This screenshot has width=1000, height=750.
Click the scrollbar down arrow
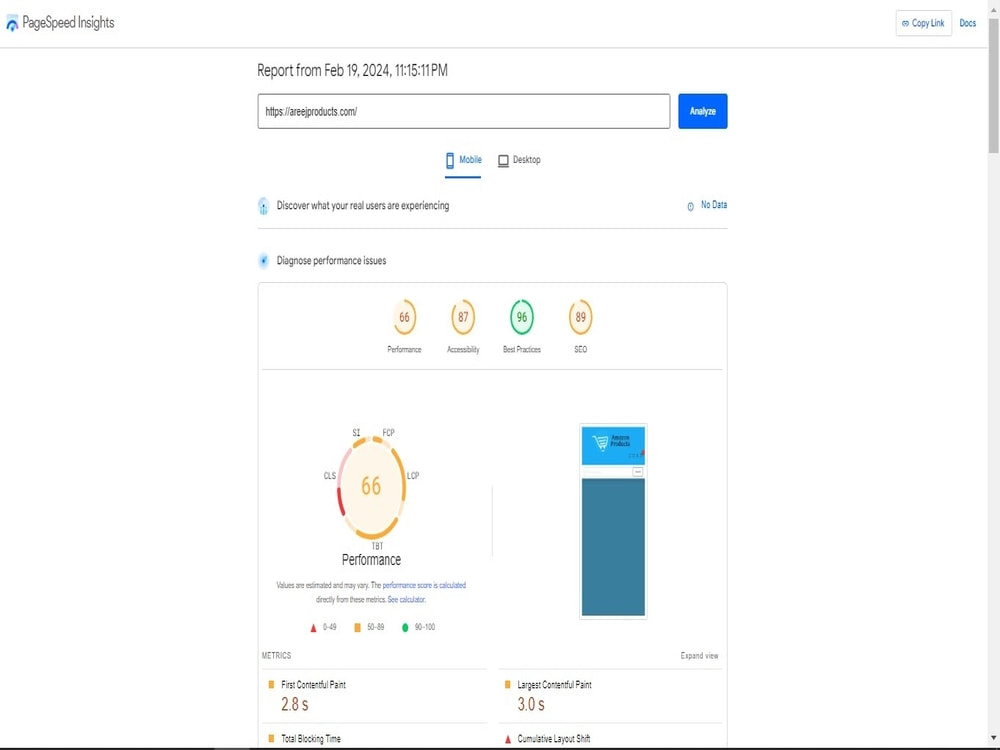[994, 738]
